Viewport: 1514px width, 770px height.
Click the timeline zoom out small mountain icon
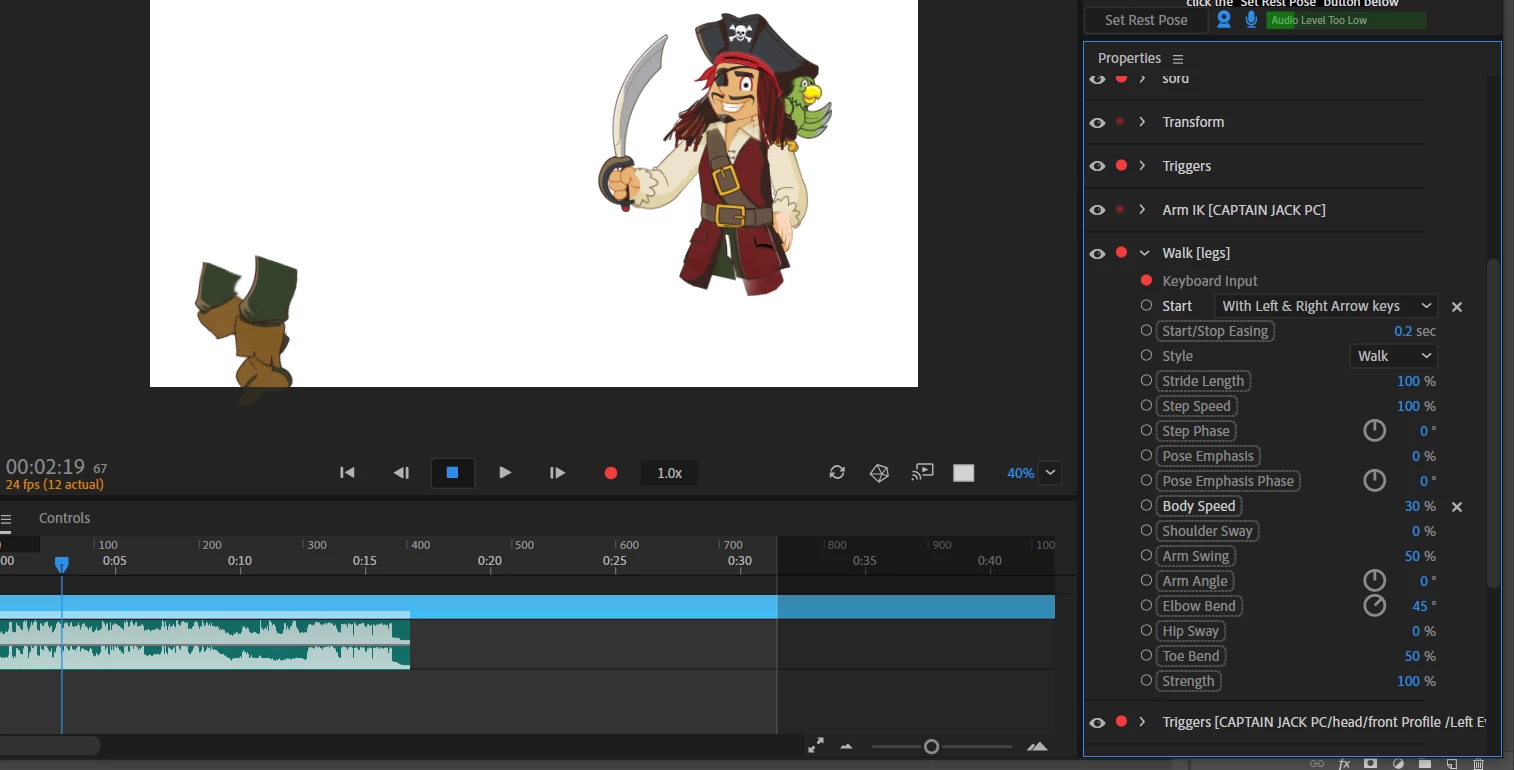click(847, 746)
